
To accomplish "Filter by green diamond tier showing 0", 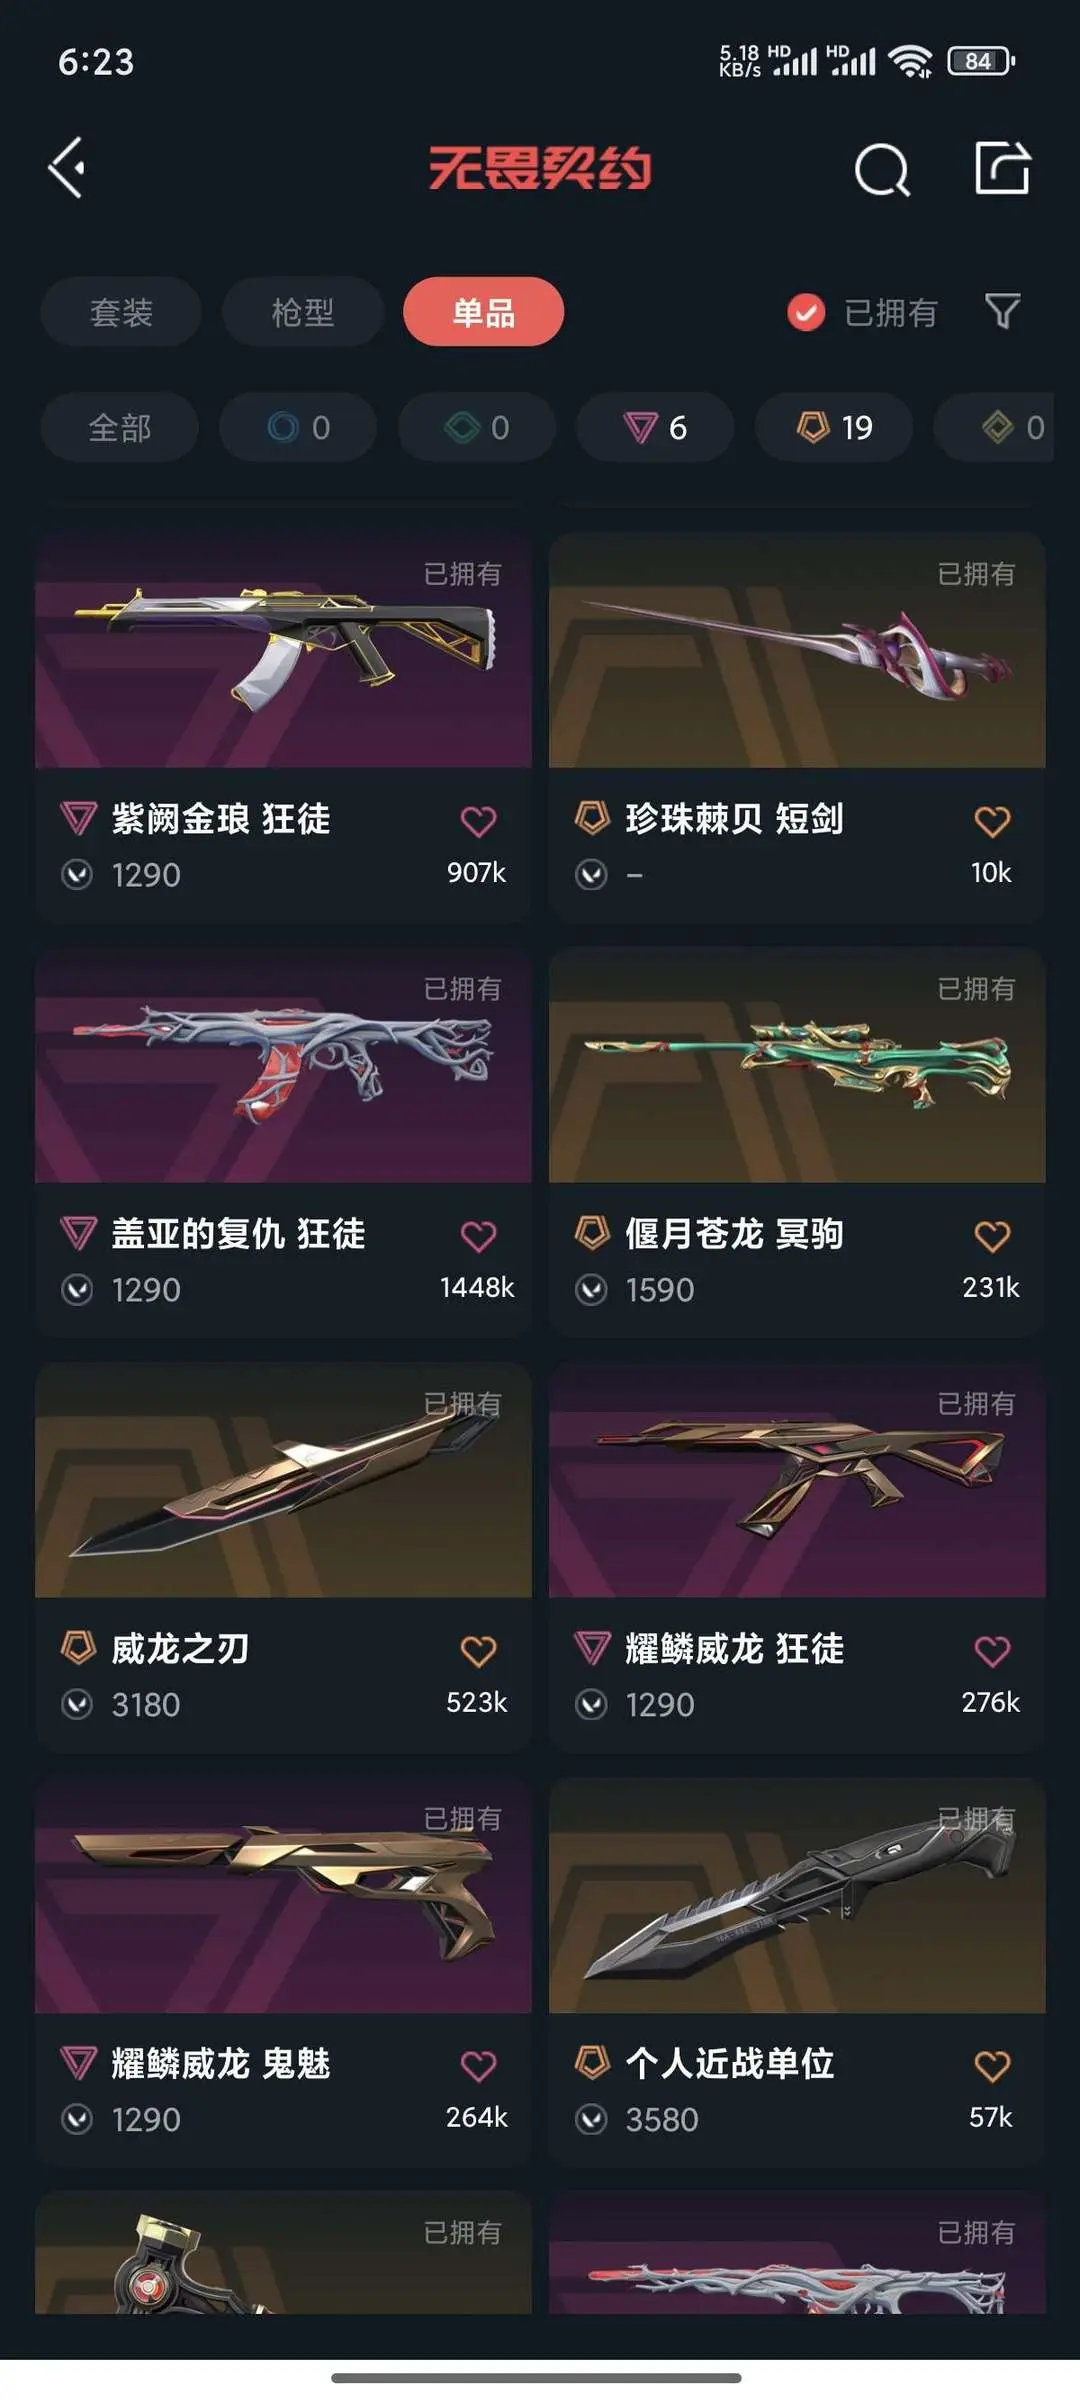I will [x=477, y=428].
